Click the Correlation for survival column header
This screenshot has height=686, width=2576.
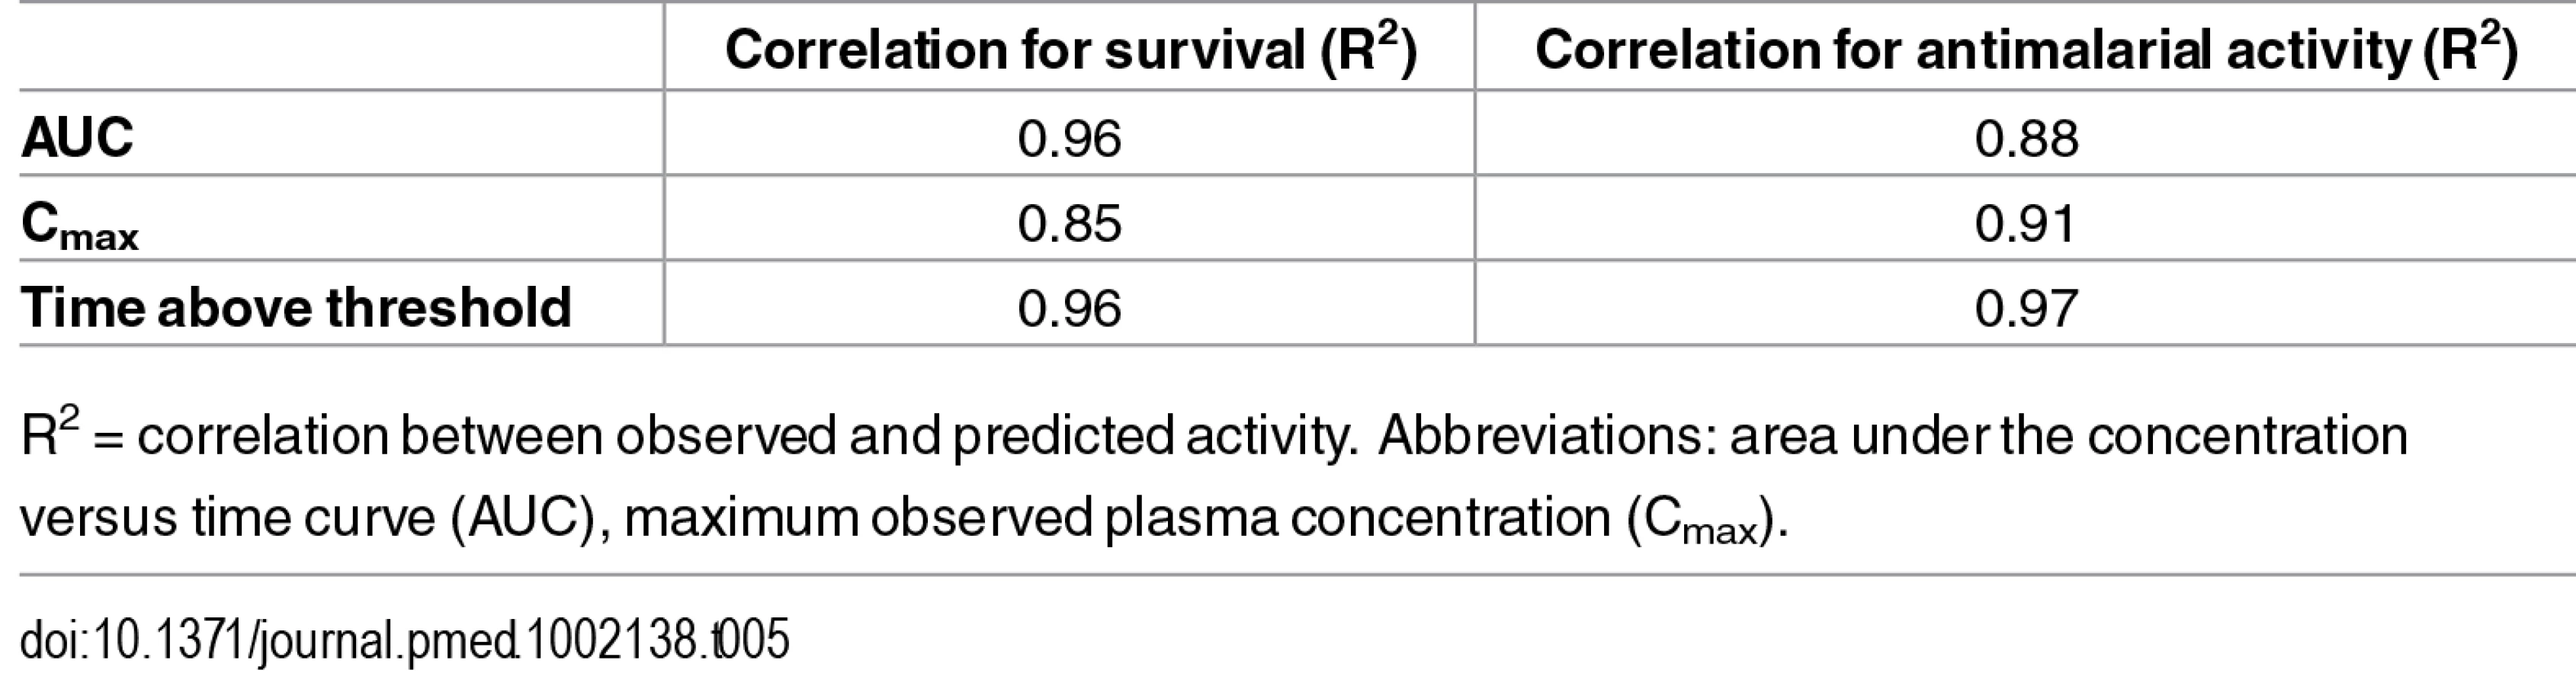1071,49
